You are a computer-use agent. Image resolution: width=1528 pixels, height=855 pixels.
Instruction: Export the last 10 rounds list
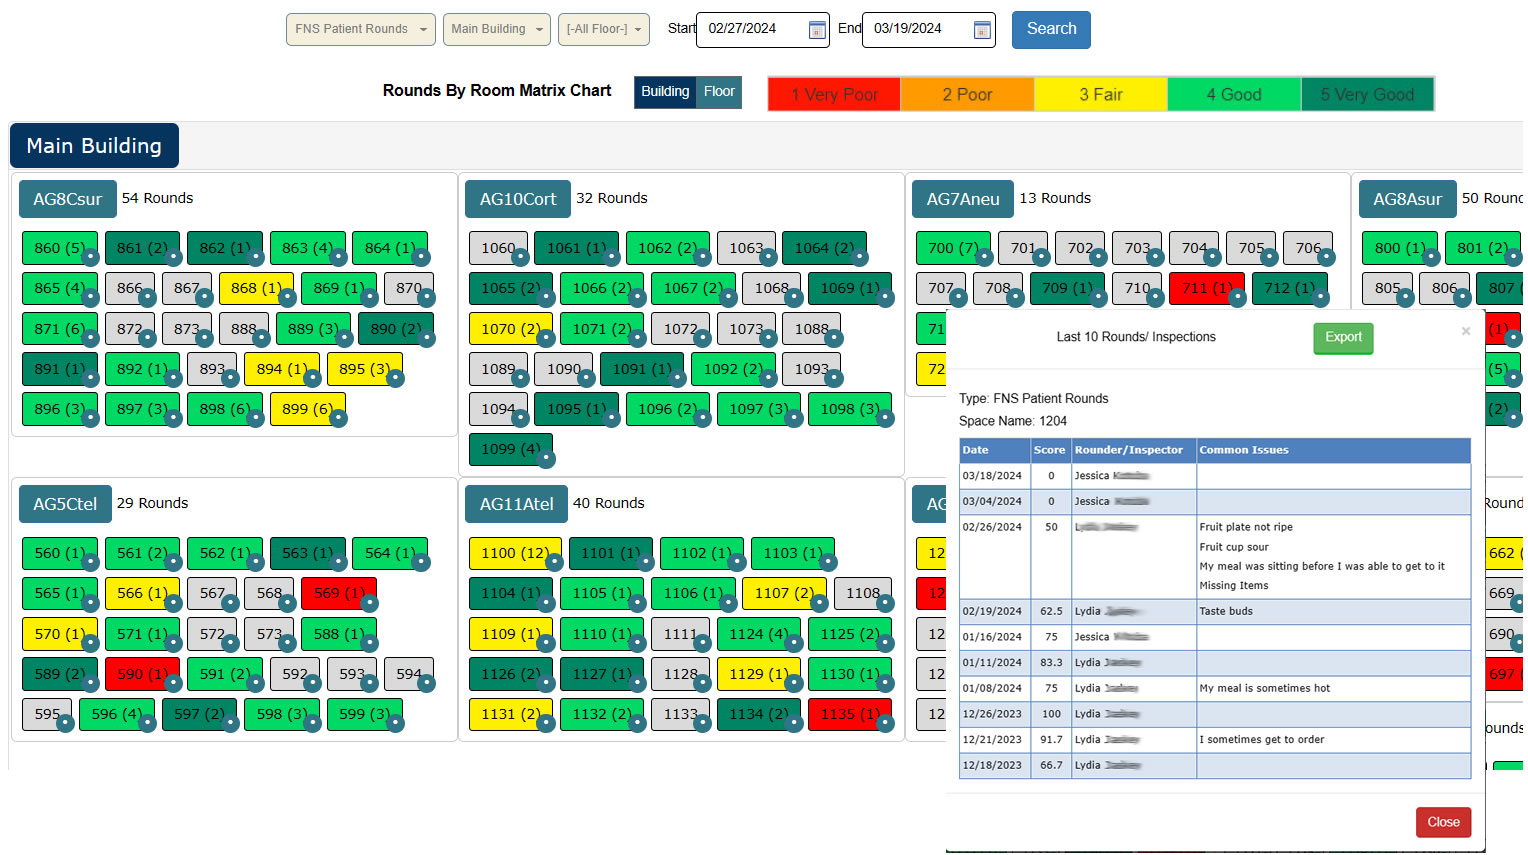tap(1342, 338)
